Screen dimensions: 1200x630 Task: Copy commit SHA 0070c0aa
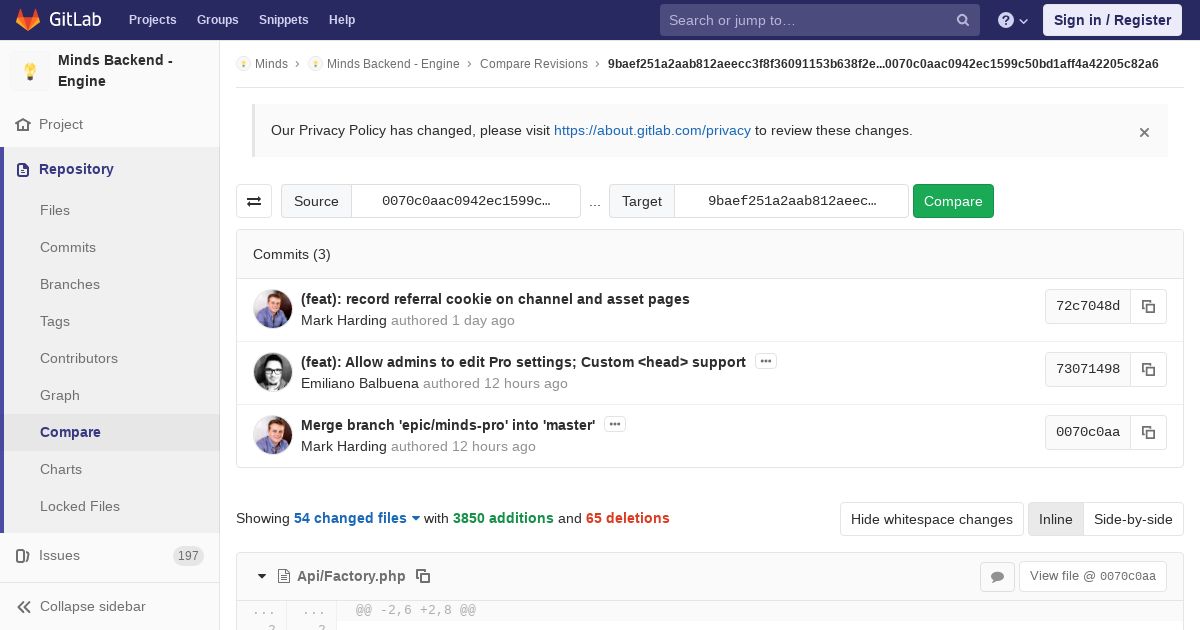(1148, 433)
